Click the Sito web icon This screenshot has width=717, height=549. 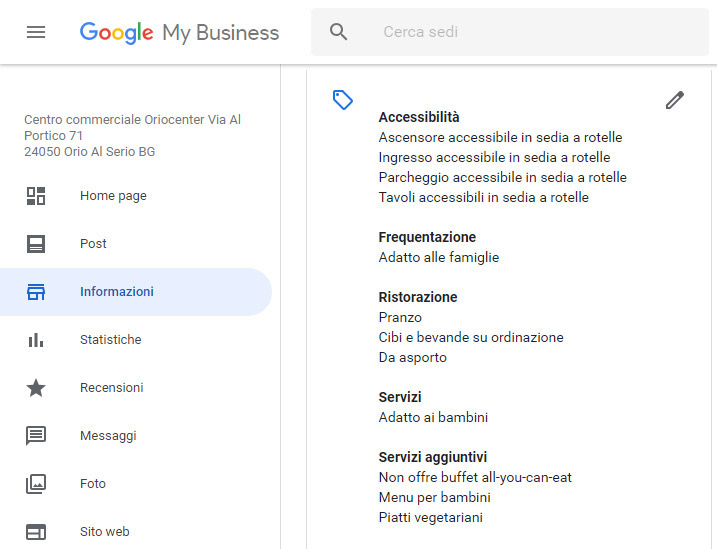click(36, 532)
